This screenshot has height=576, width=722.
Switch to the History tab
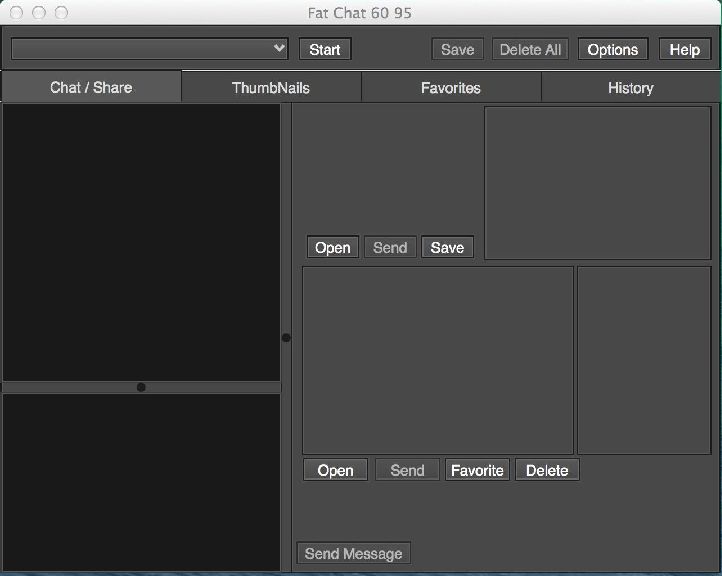[x=630, y=87]
